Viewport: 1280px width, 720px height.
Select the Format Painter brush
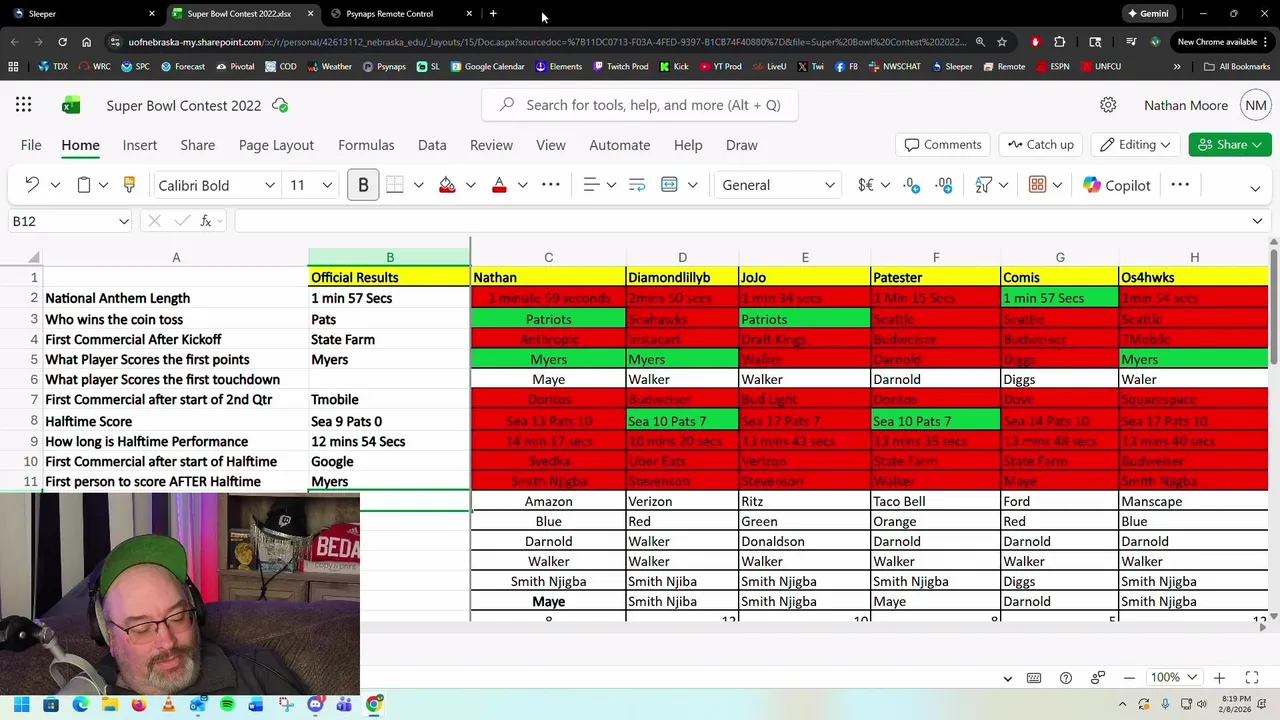(129, 185)
